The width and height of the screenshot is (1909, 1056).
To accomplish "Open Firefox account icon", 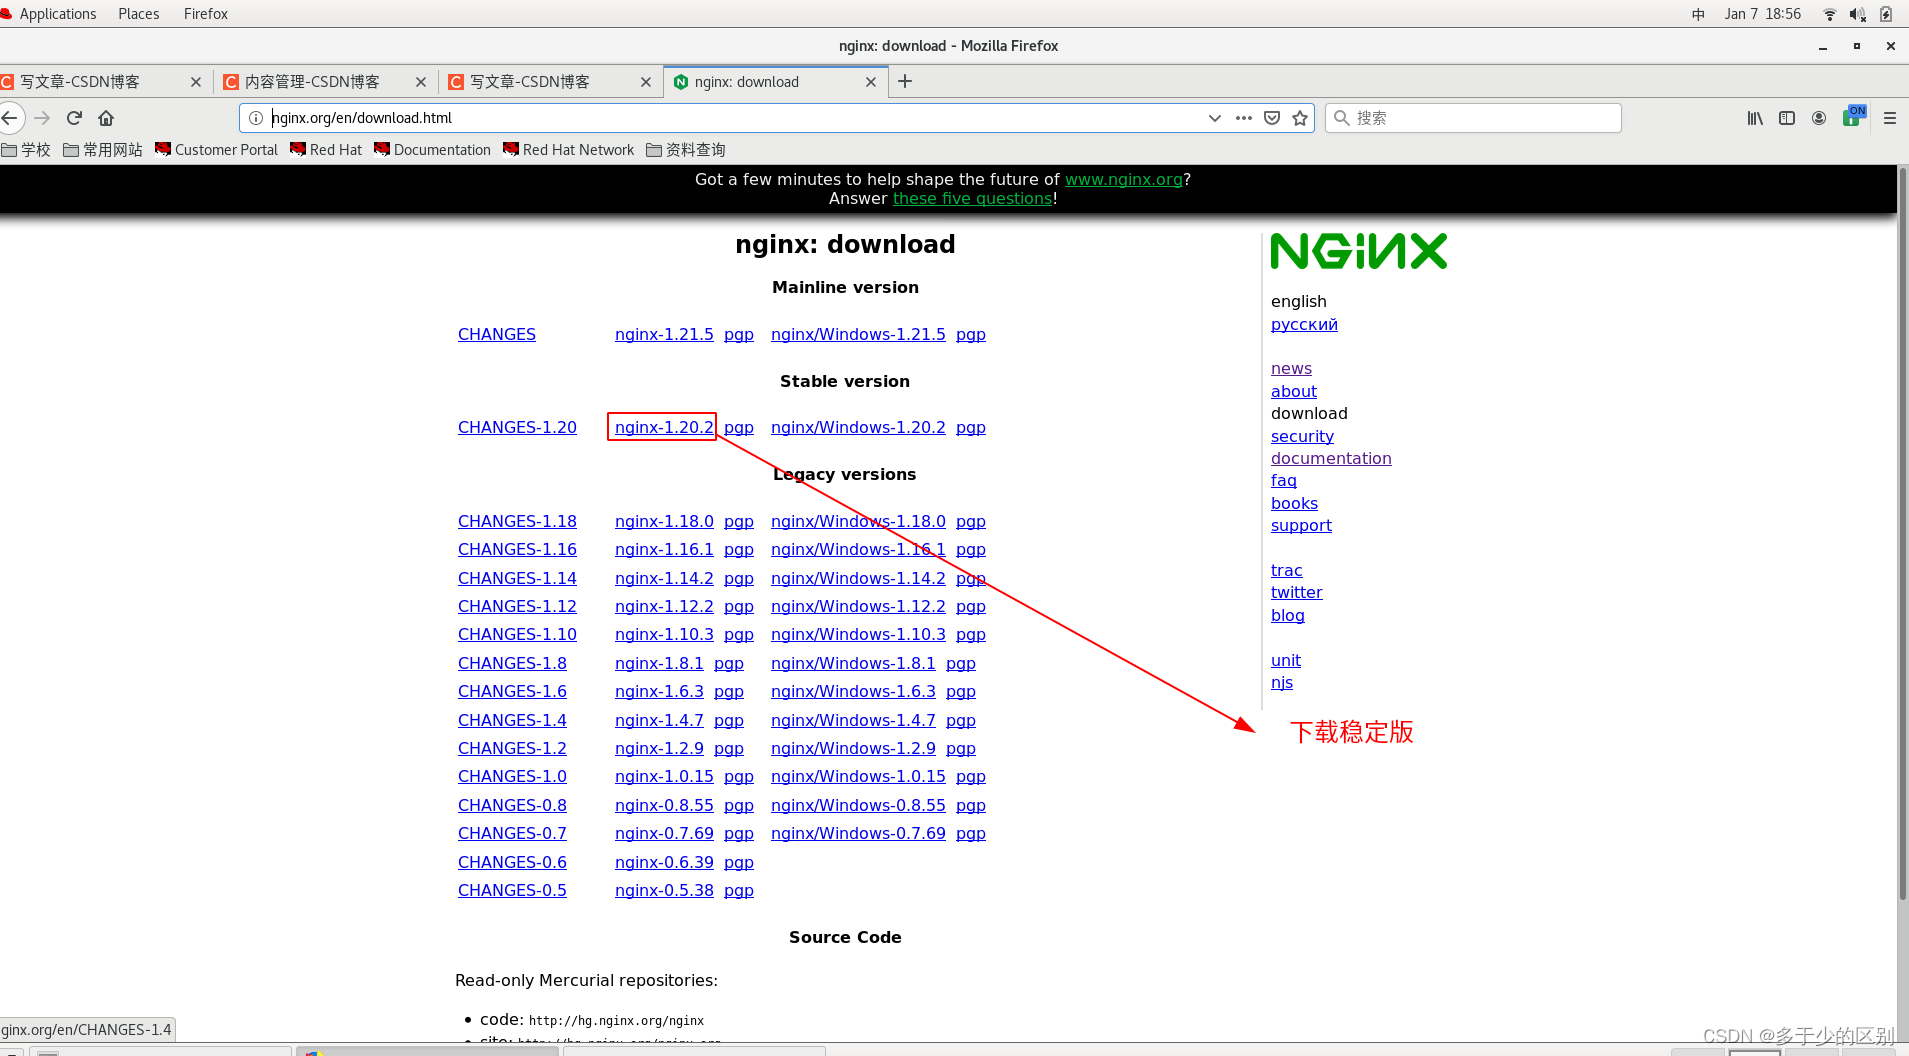I will [1819, 118].
